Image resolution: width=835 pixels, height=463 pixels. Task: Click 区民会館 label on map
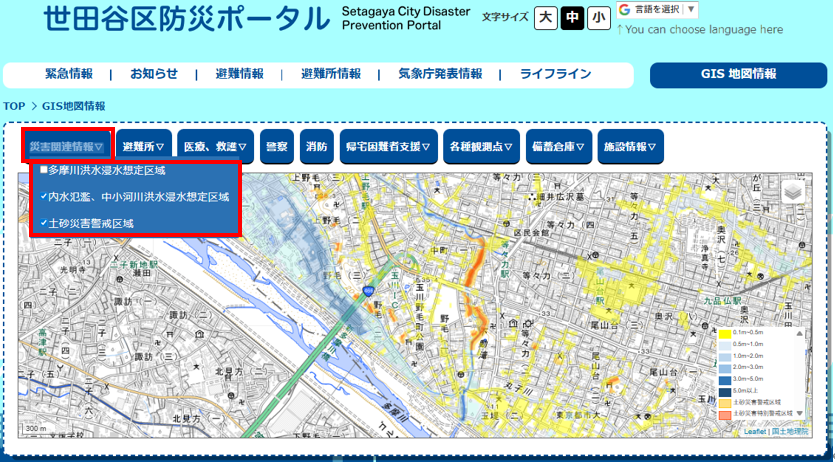tap(531, 233)
